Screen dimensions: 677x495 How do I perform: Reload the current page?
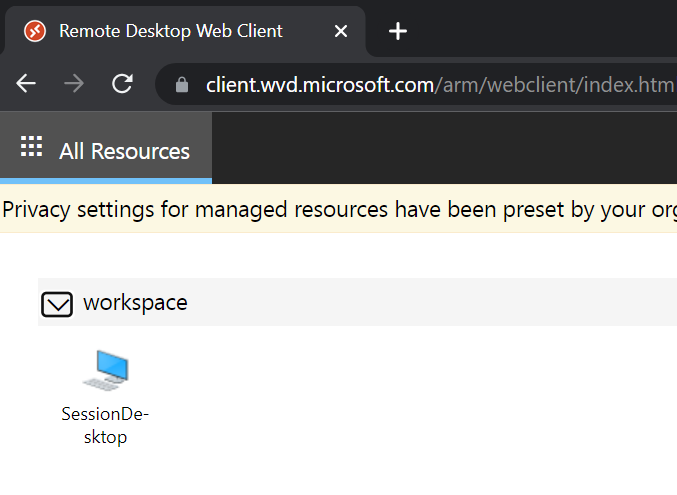pyautogui.click(x=122, y=84)
